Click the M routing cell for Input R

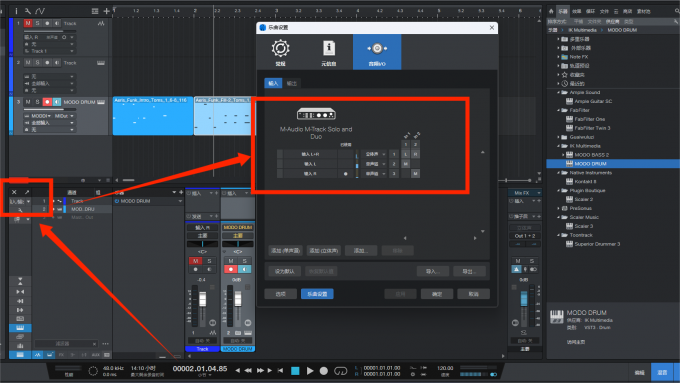pos(415,173)
